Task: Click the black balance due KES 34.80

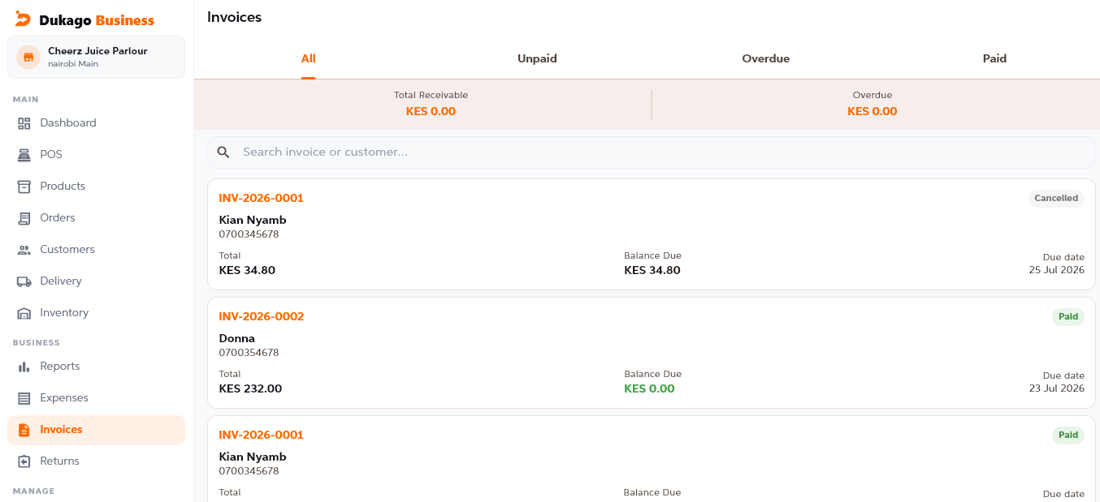Action: pyautogui.click(x=652, y=270)
